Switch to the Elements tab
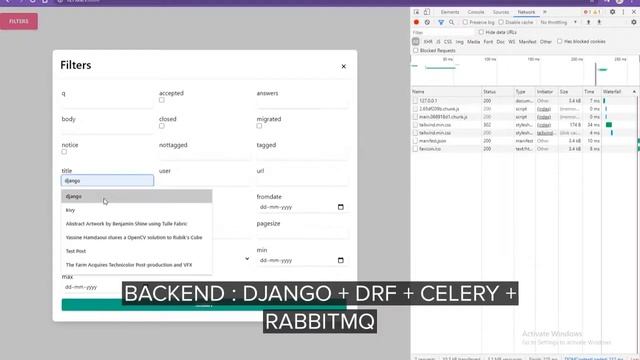The image size is (640, 360). (450, 12)
